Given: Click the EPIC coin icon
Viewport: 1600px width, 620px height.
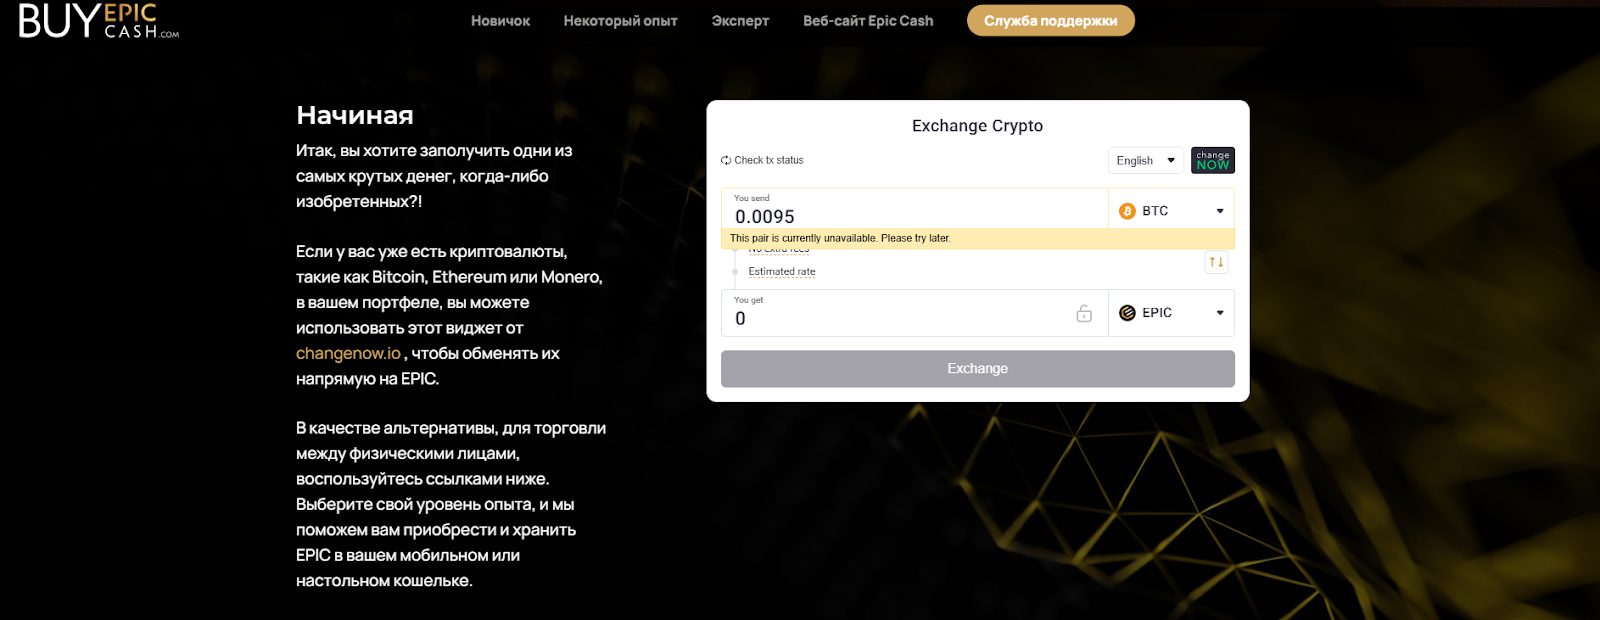Looking at the screenshot, I should (x=1127, y=313).
